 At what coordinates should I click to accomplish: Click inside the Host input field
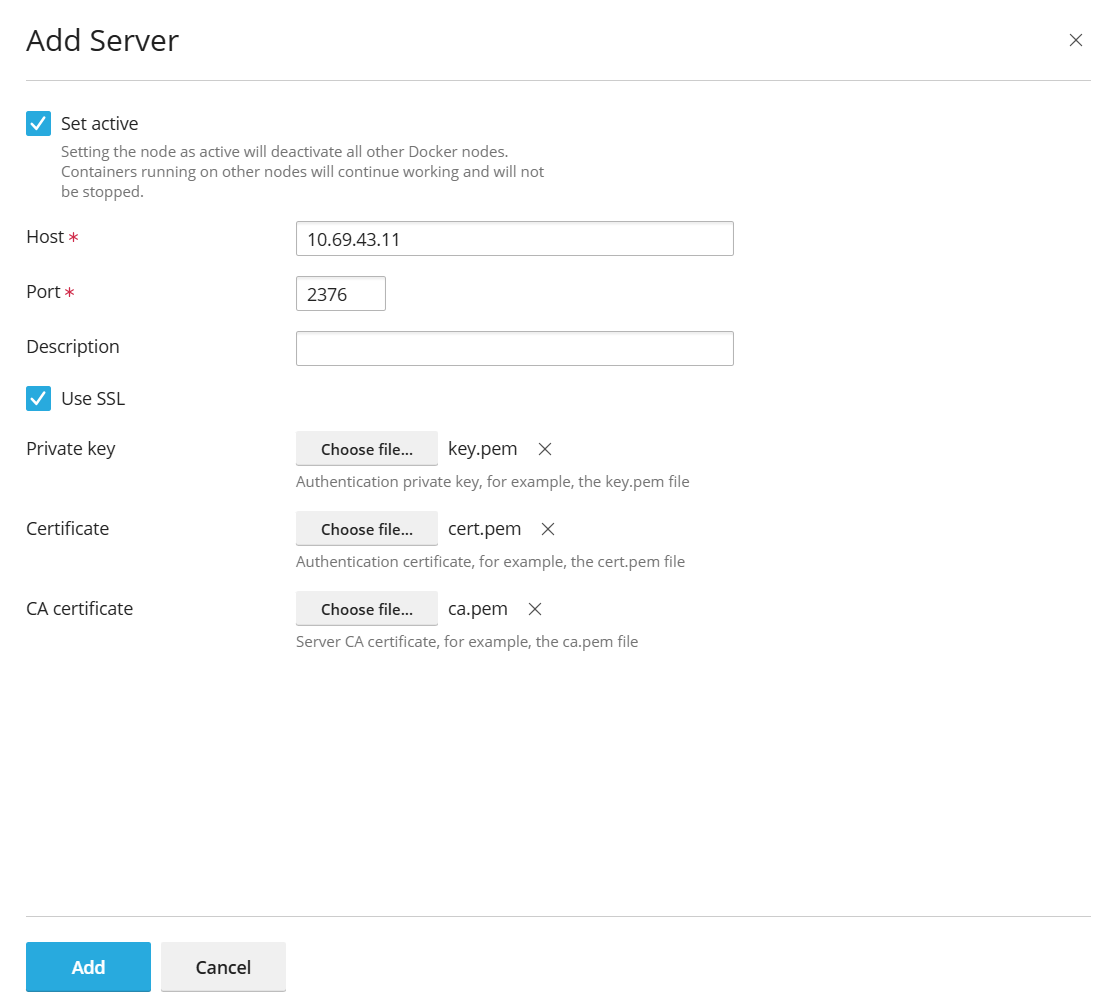514,238
